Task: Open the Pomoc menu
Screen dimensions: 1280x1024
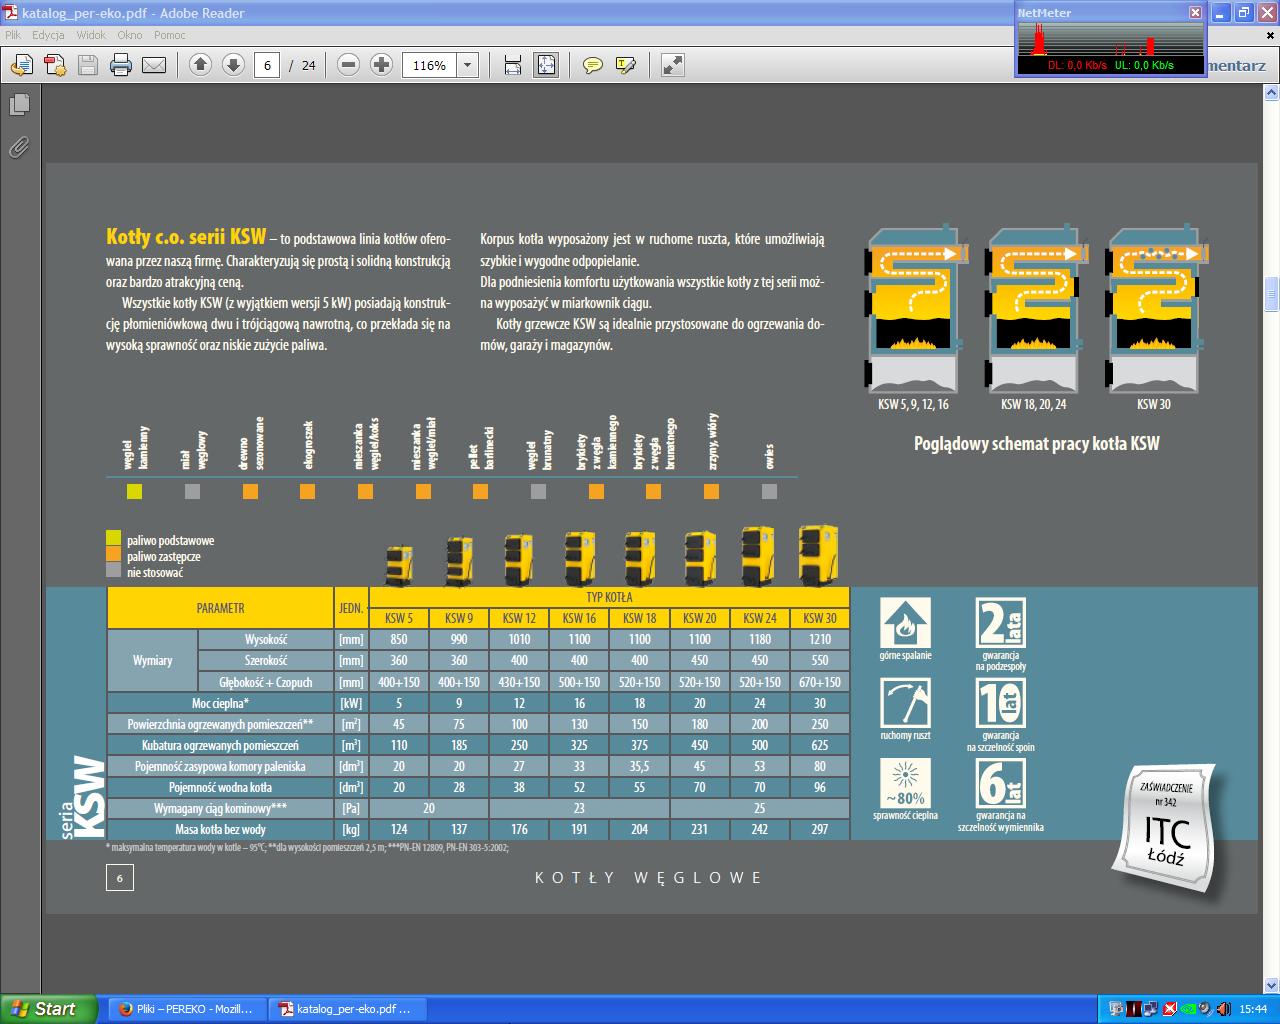Action: click(x=170, y=35)
